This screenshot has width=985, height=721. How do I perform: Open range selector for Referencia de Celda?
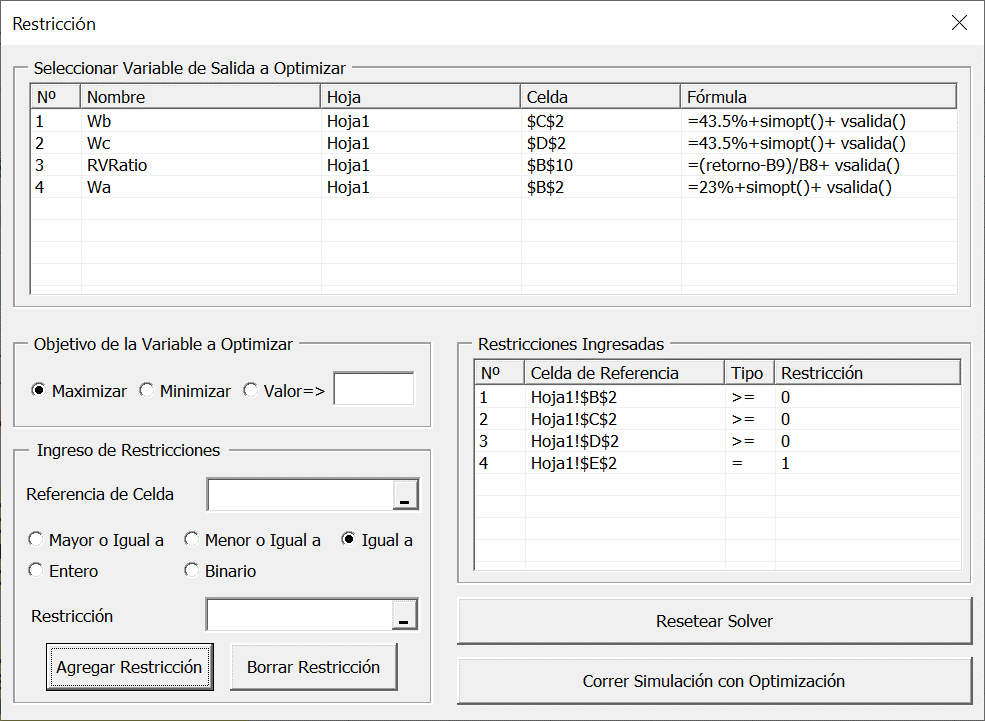pos(405,495)
